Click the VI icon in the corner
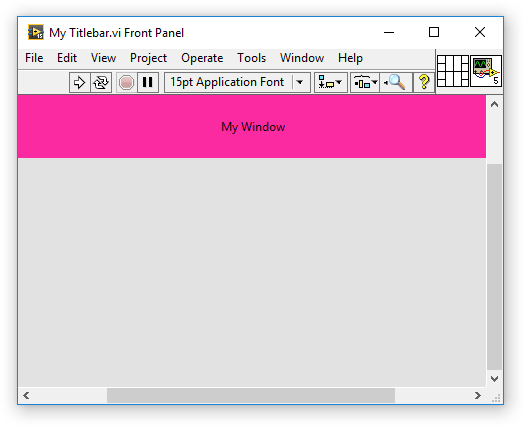The image size is (525, 427). [486, 71]
